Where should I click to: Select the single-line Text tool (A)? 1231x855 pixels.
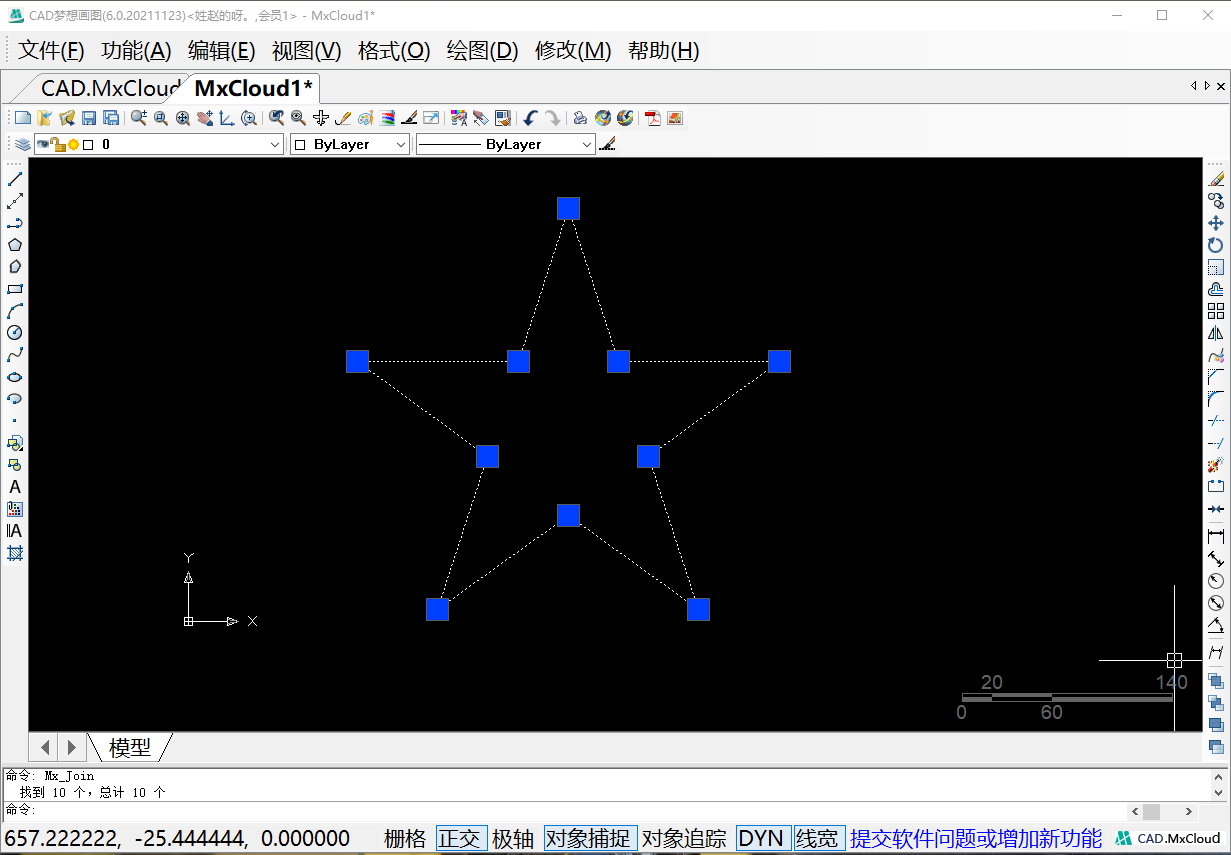pyautogui.click(x=15, y=487)
